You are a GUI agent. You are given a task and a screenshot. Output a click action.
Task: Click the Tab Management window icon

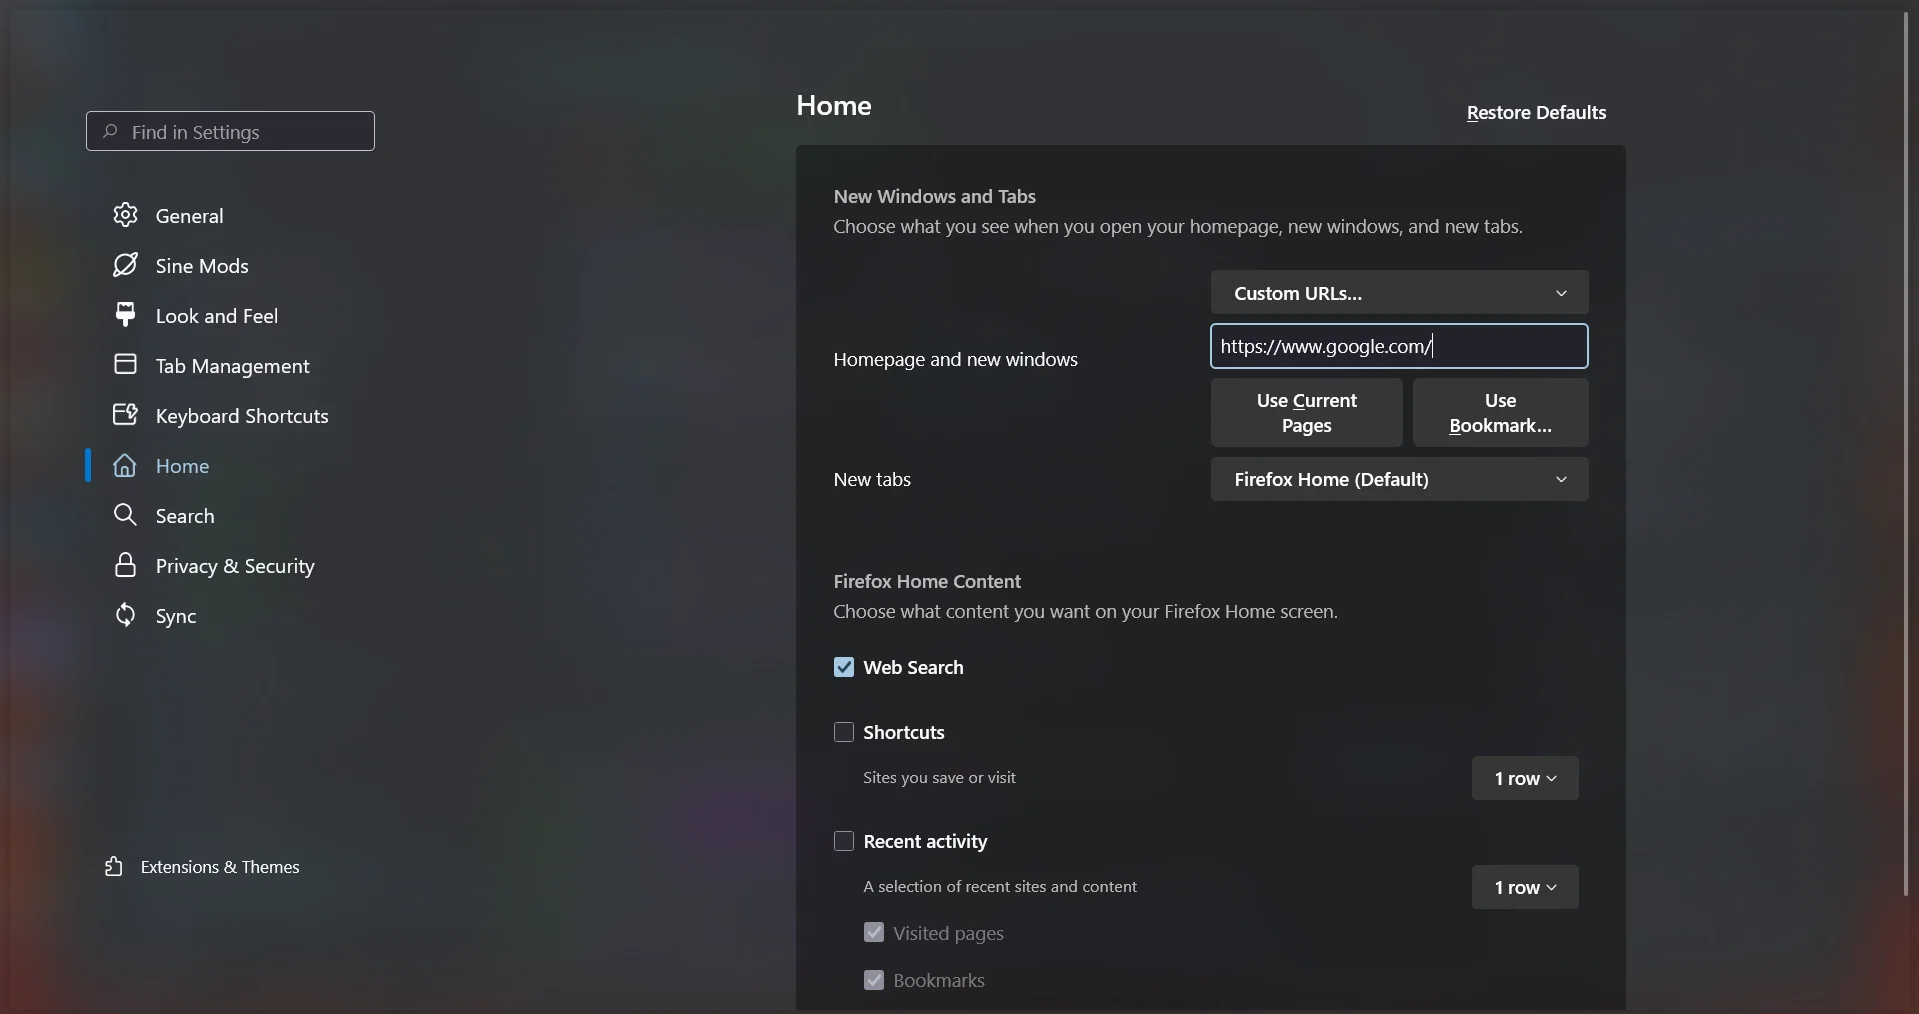tap(125, 365)
